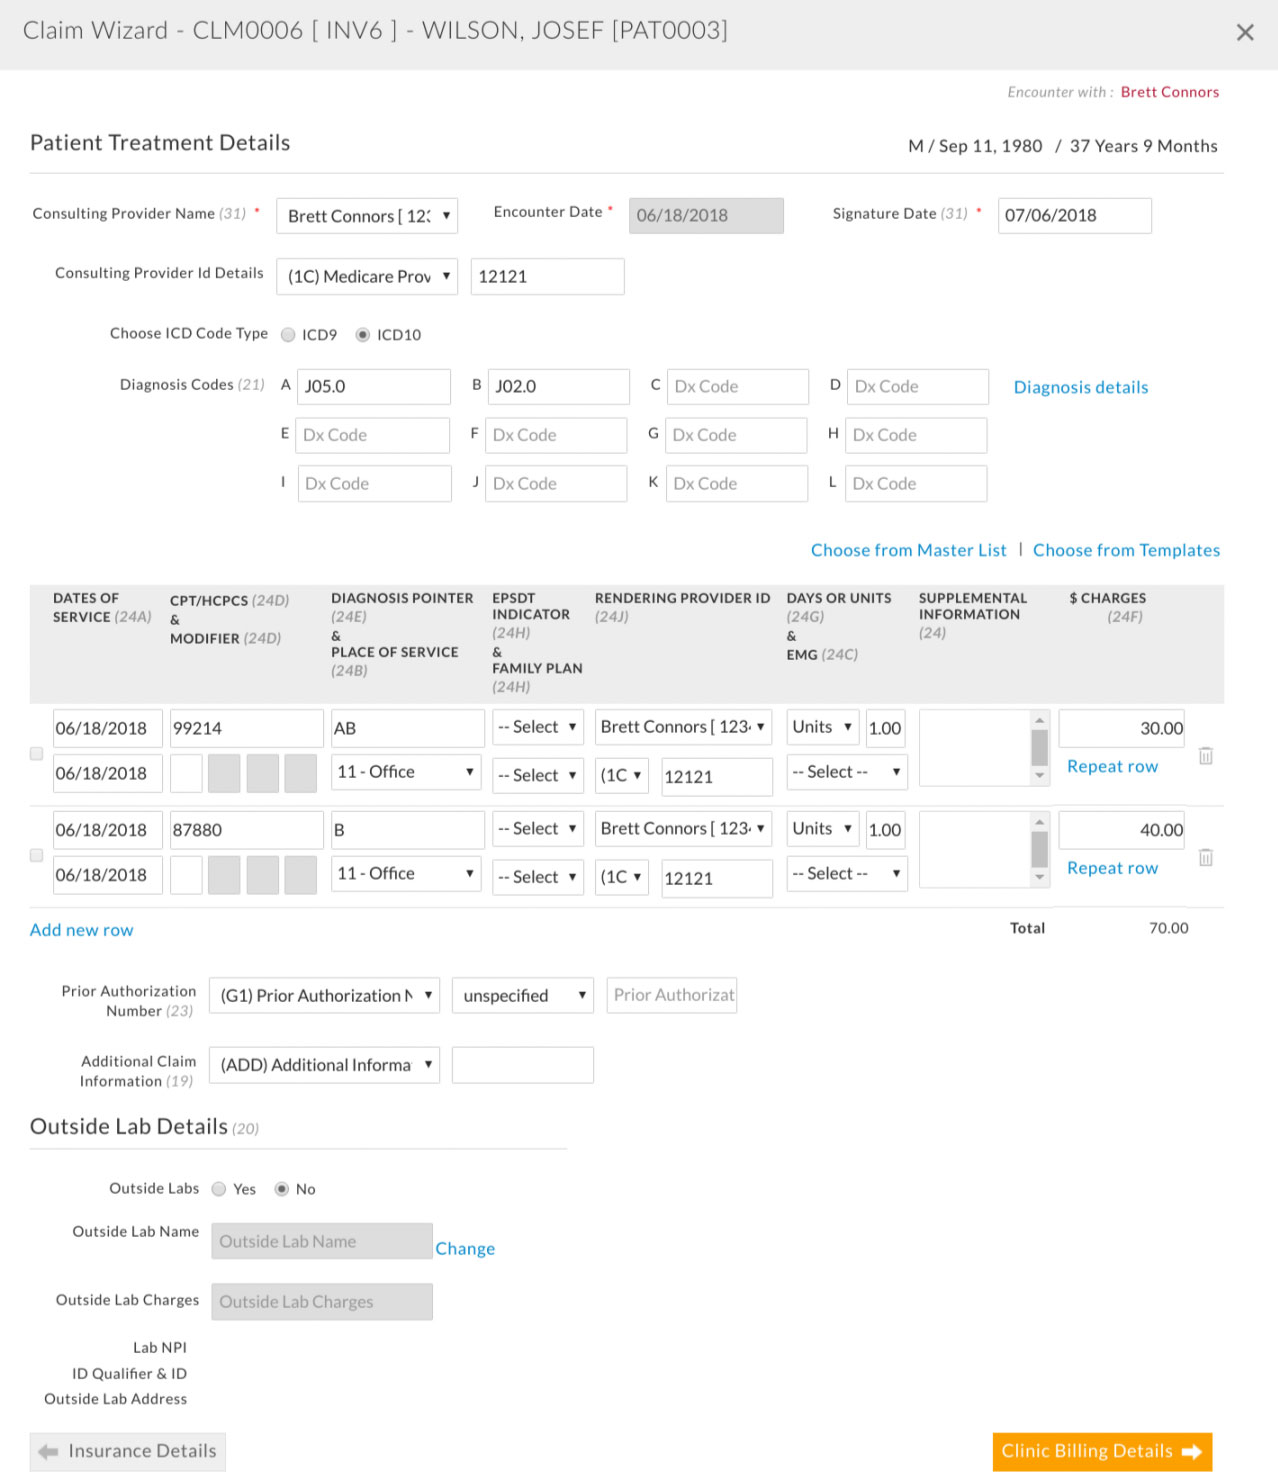Open the Additional Claim Information dropdown
Viewport: 1278px width, 1482px height.
pyautogui.click(x=324, y=1065)
